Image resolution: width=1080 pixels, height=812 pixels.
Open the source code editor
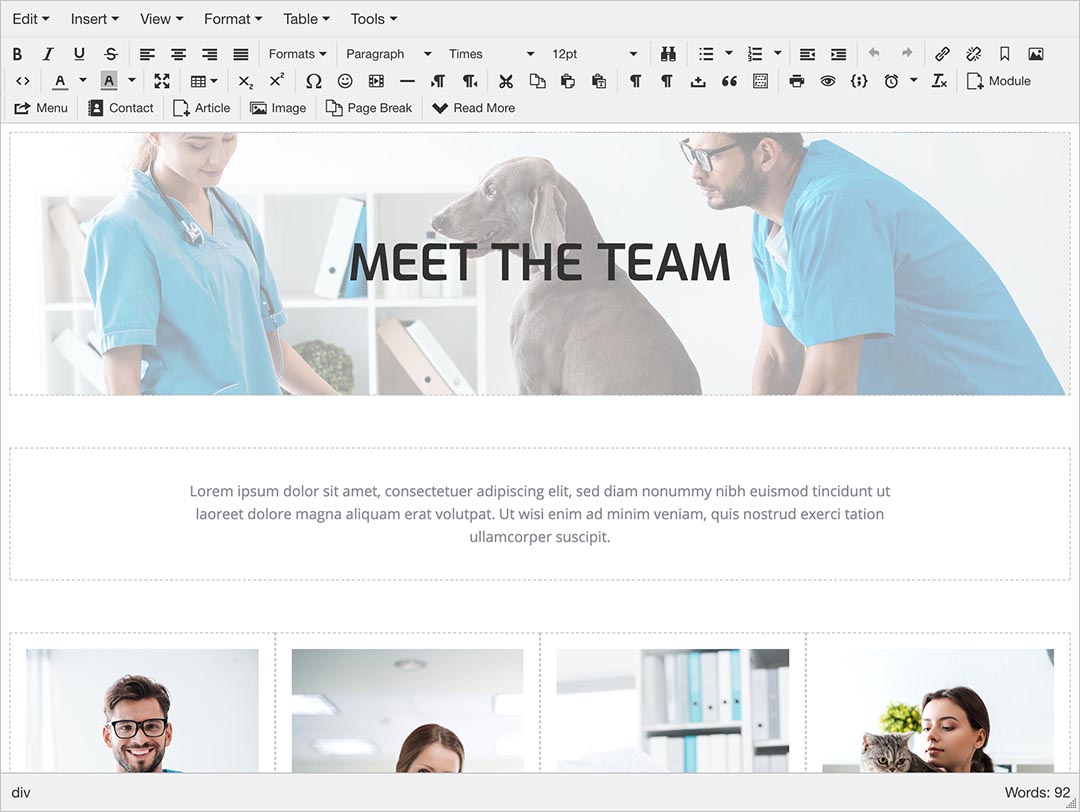coord(22,81)
